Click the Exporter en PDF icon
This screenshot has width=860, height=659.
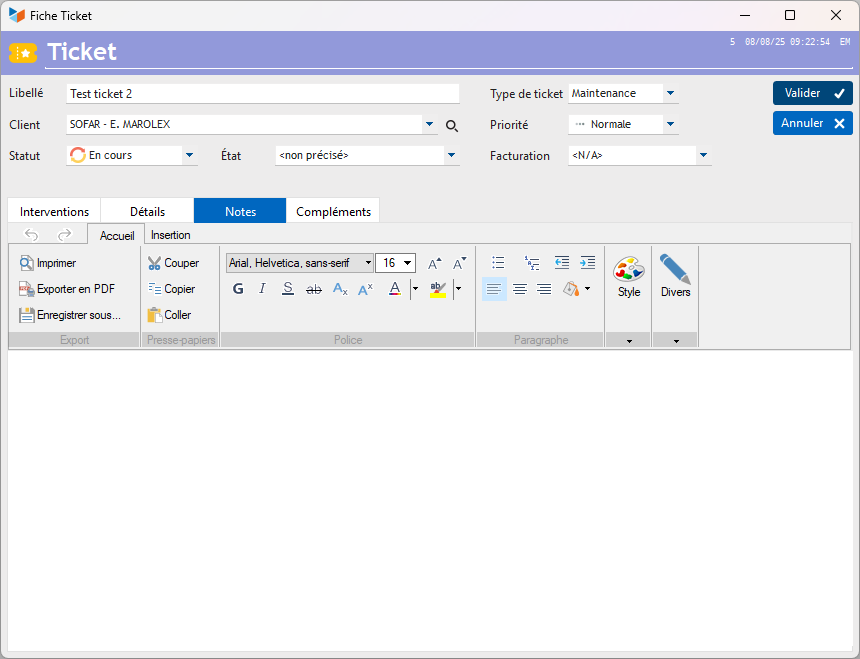[x=26, y=289]
